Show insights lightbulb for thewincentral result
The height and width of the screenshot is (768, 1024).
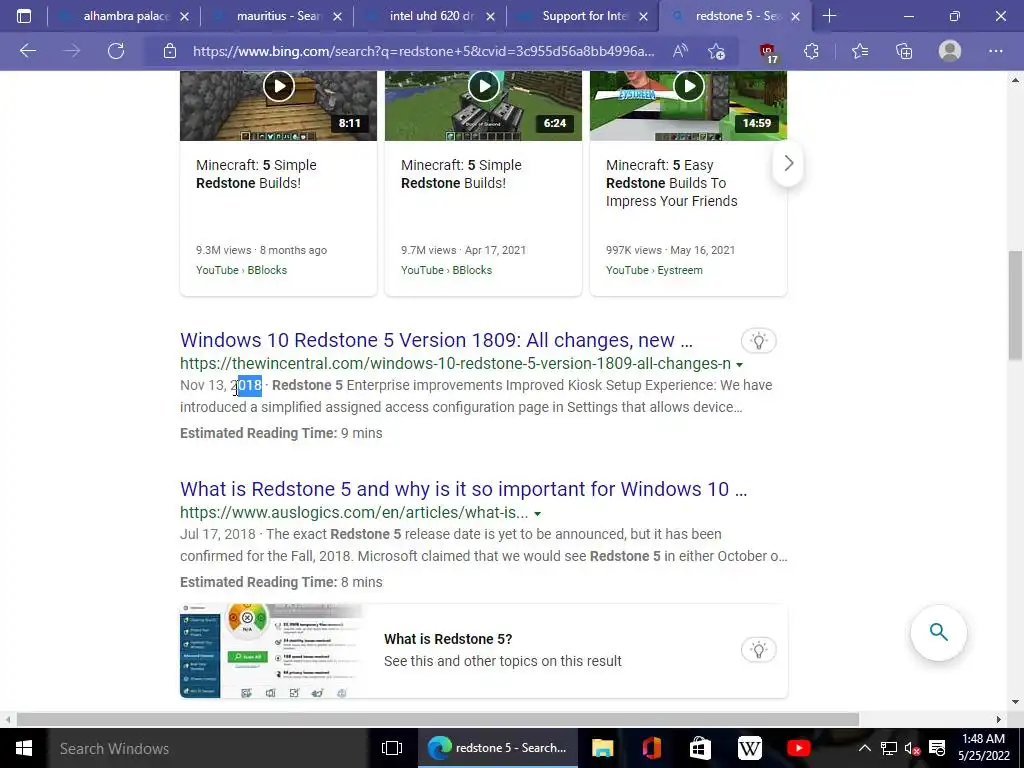tap(758, 340)
